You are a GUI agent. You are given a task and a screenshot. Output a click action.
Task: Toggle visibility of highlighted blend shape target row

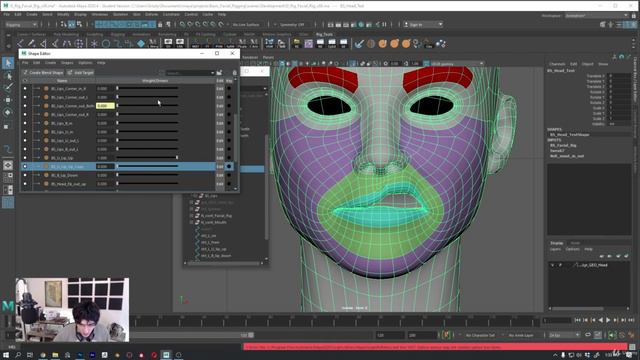tap(25, 166)
